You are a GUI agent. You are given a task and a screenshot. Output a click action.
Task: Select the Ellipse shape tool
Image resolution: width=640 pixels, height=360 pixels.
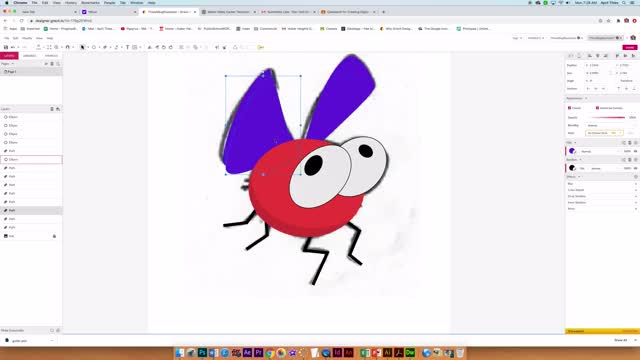[x=94, y=47]
